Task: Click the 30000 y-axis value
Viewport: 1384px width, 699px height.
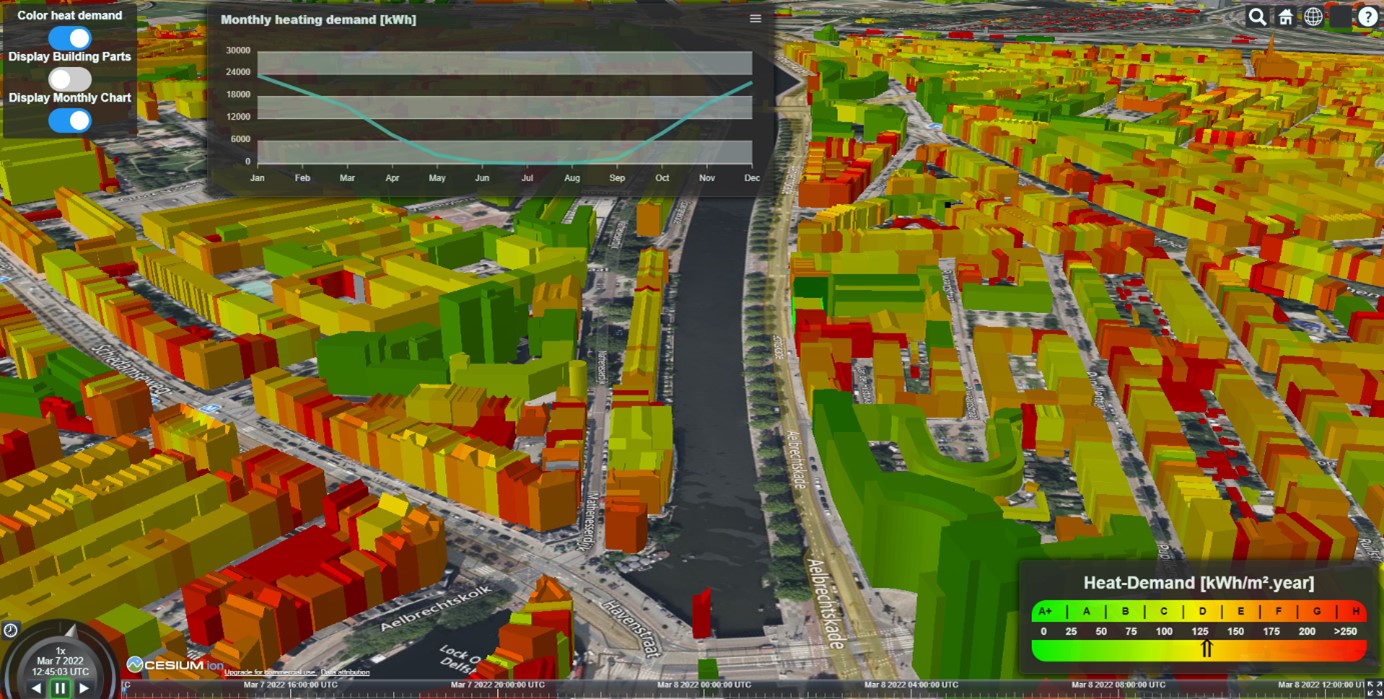Action: click(x=238, y=50)
